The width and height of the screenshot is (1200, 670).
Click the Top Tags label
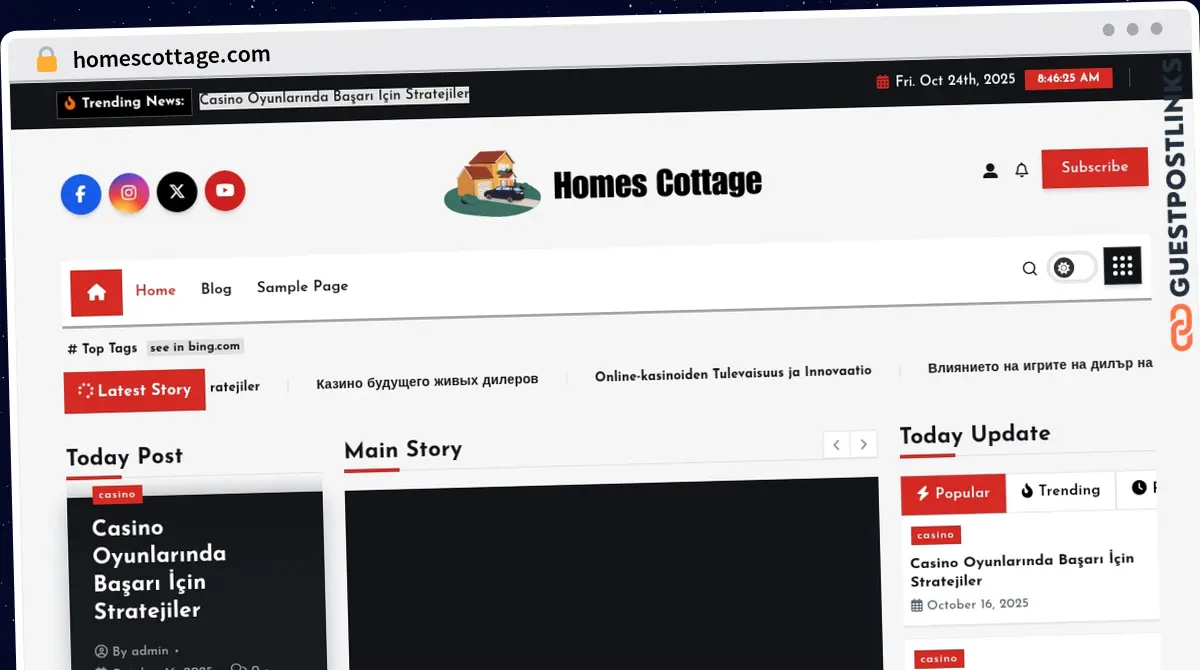(102, 349)
